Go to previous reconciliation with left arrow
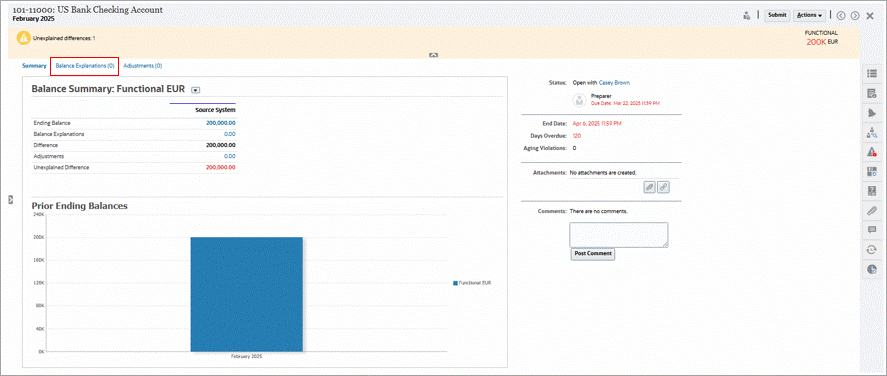Screen dimensions: 887x376 [x=841, y=16]
